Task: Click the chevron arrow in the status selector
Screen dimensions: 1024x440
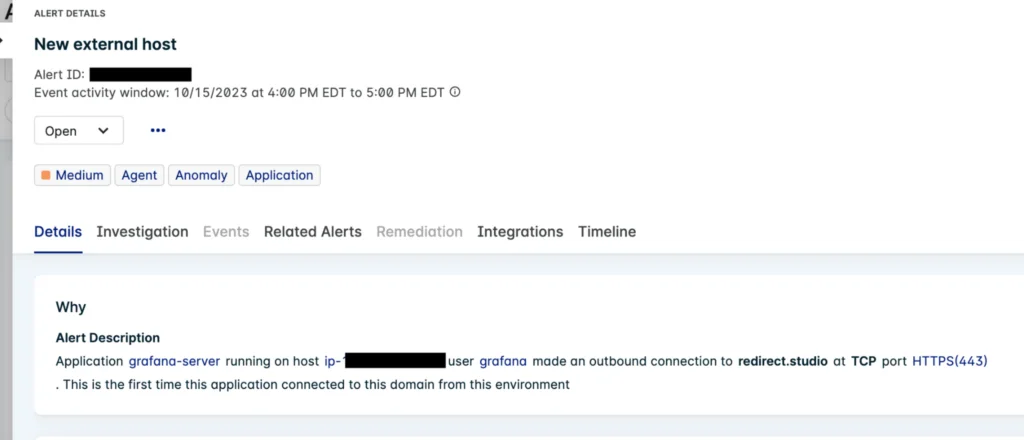Action: coord(103,131)
